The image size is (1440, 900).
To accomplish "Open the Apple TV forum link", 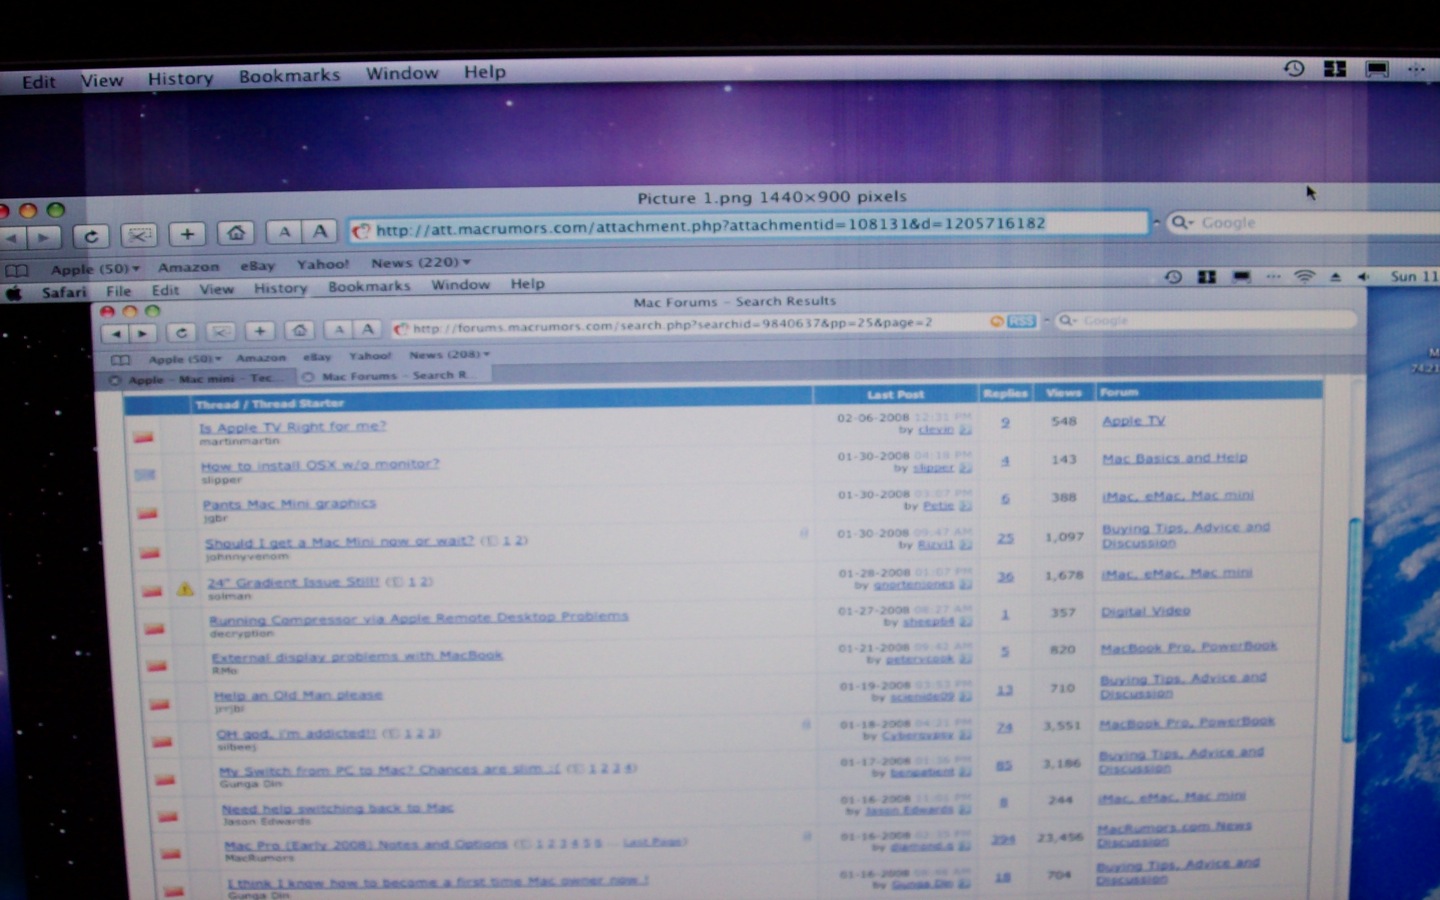I will click(x=1134, y=421).
